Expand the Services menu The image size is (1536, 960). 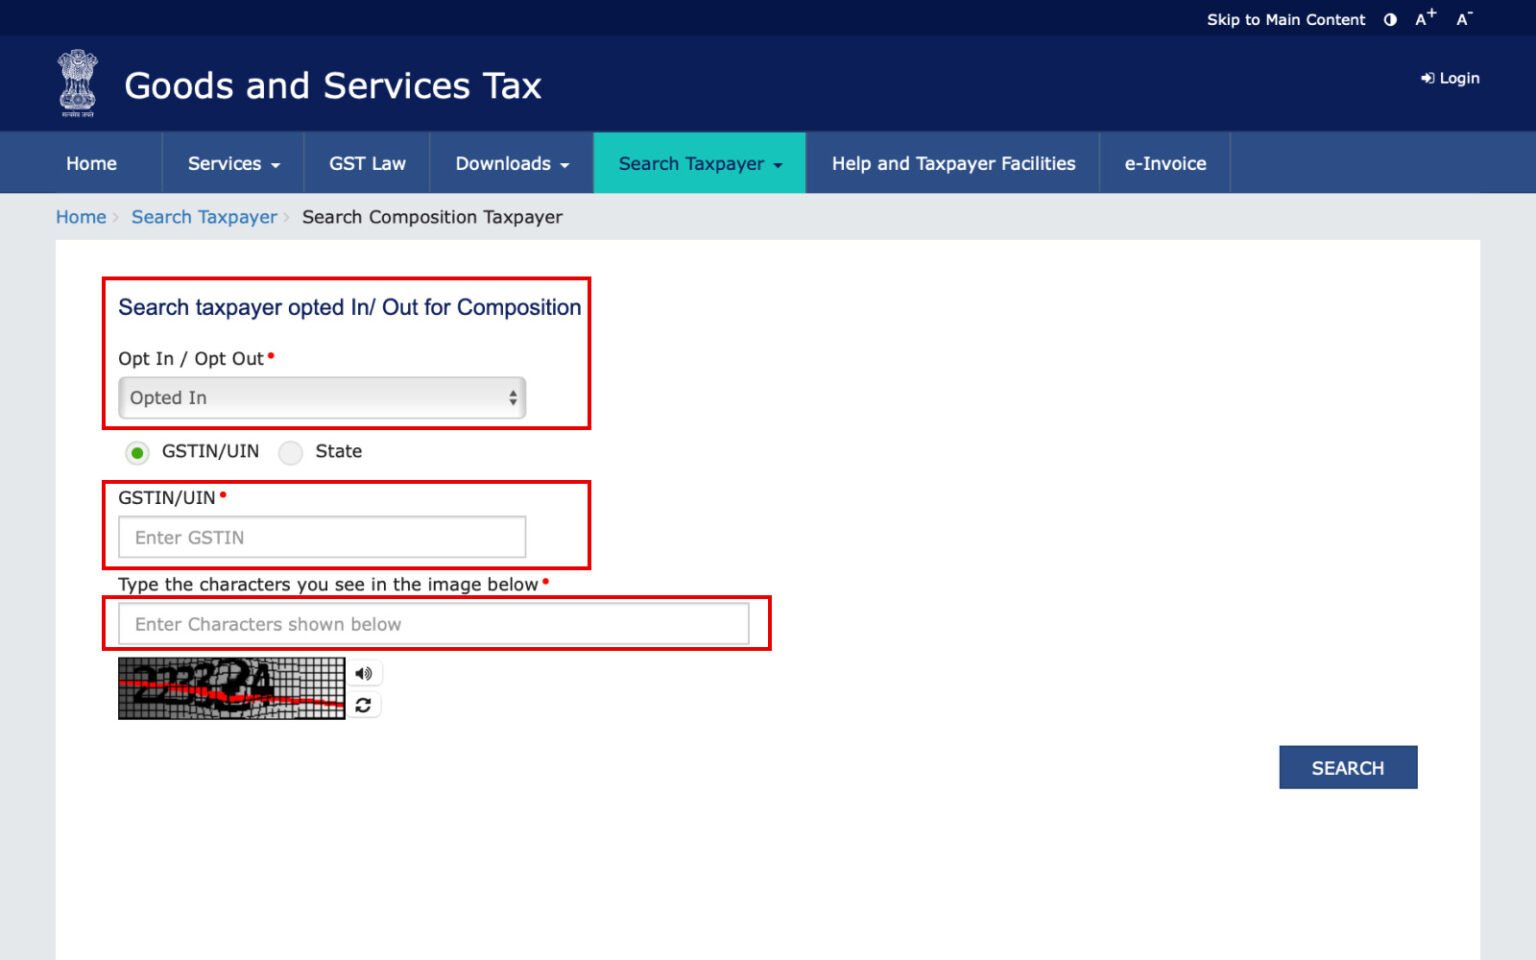click(231, 163)
